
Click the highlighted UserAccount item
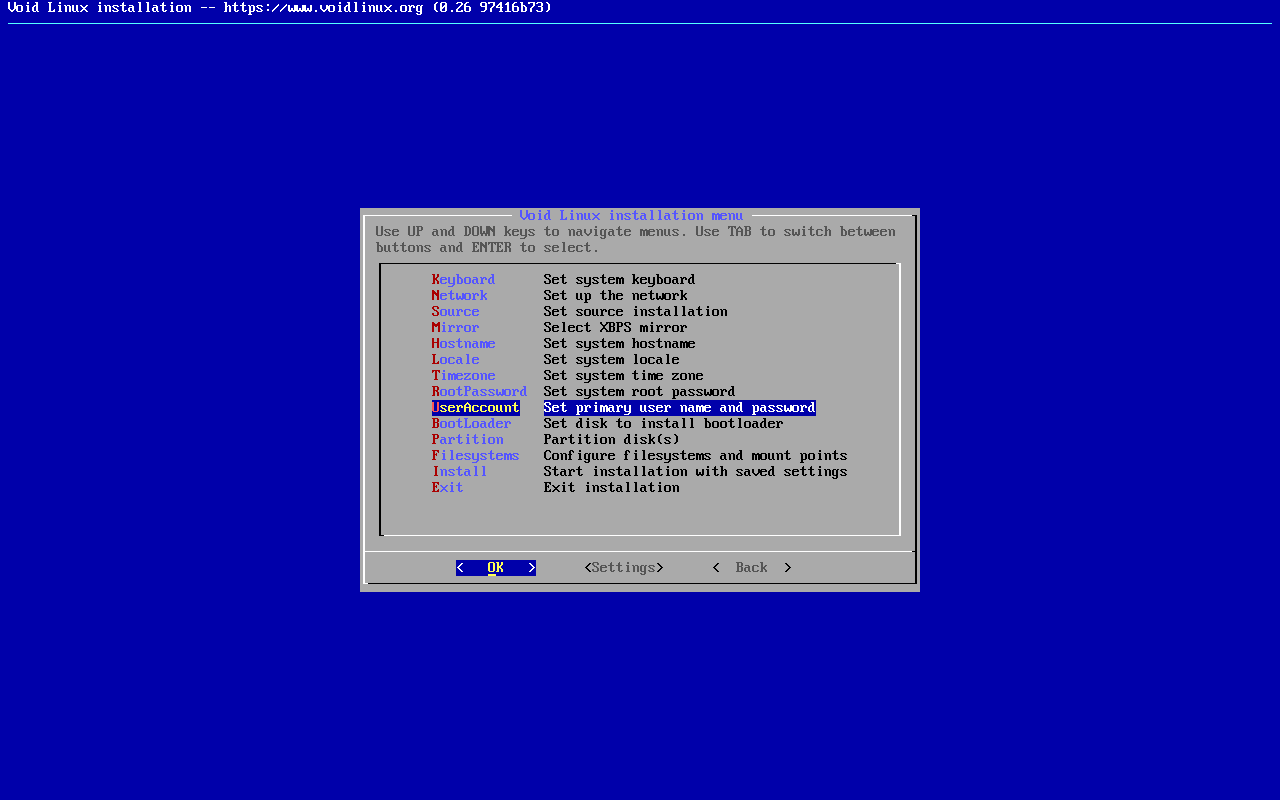tap(475, 408)
